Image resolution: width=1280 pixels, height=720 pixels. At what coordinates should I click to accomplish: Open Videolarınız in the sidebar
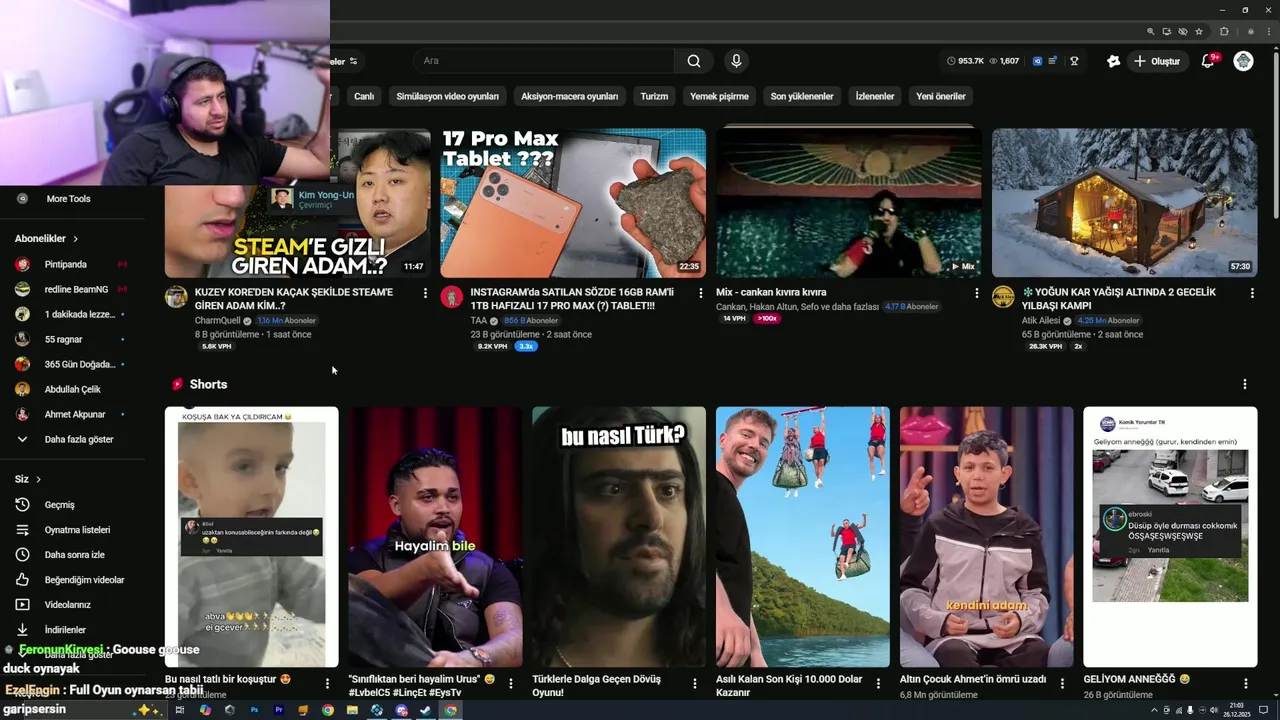click(68, 605)
